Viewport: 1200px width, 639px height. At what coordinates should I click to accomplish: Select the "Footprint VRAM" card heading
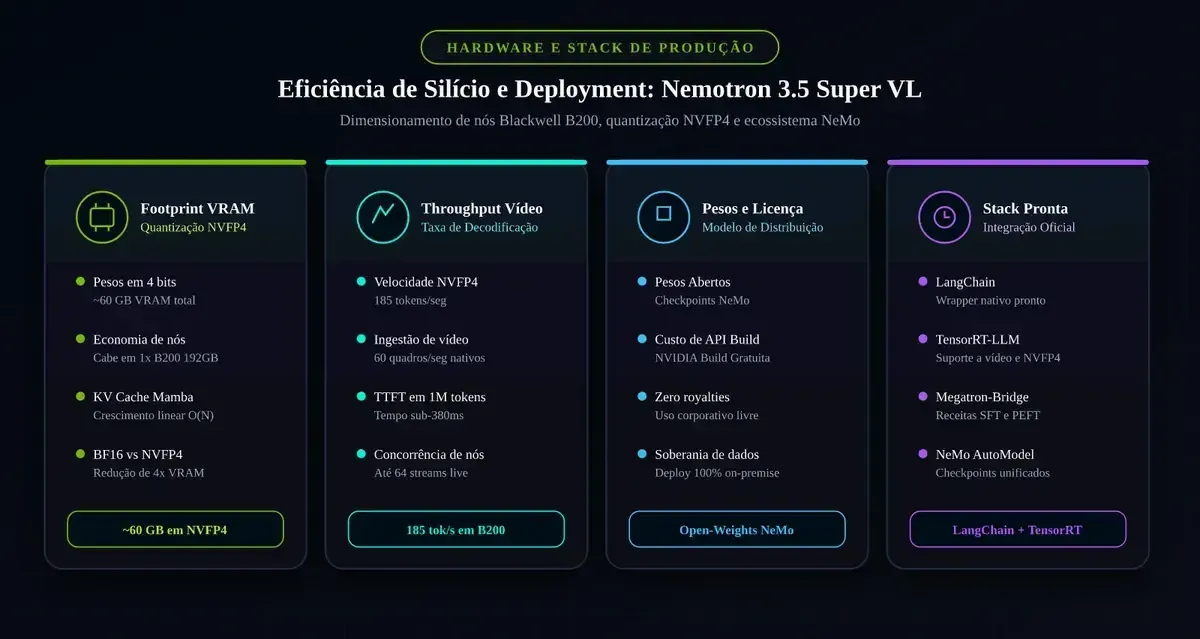(198, 208)
